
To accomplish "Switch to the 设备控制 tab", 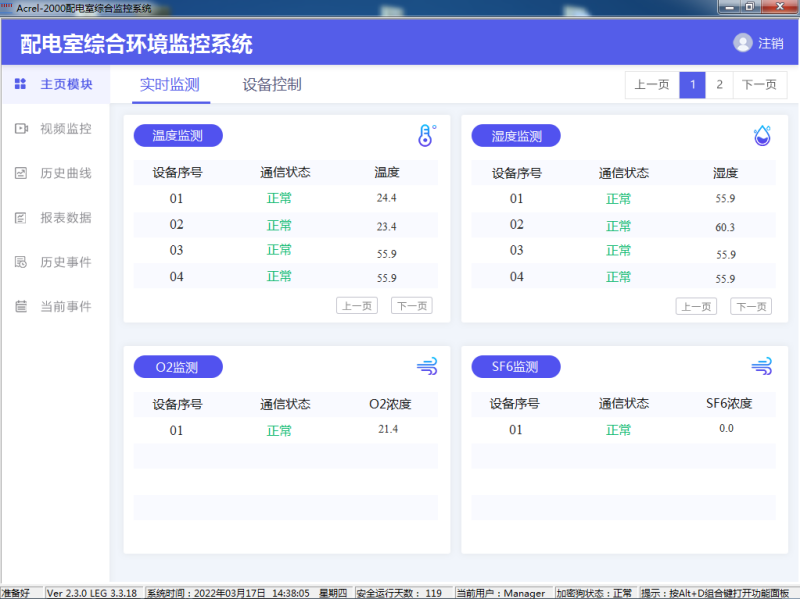I will click(272, 85).
